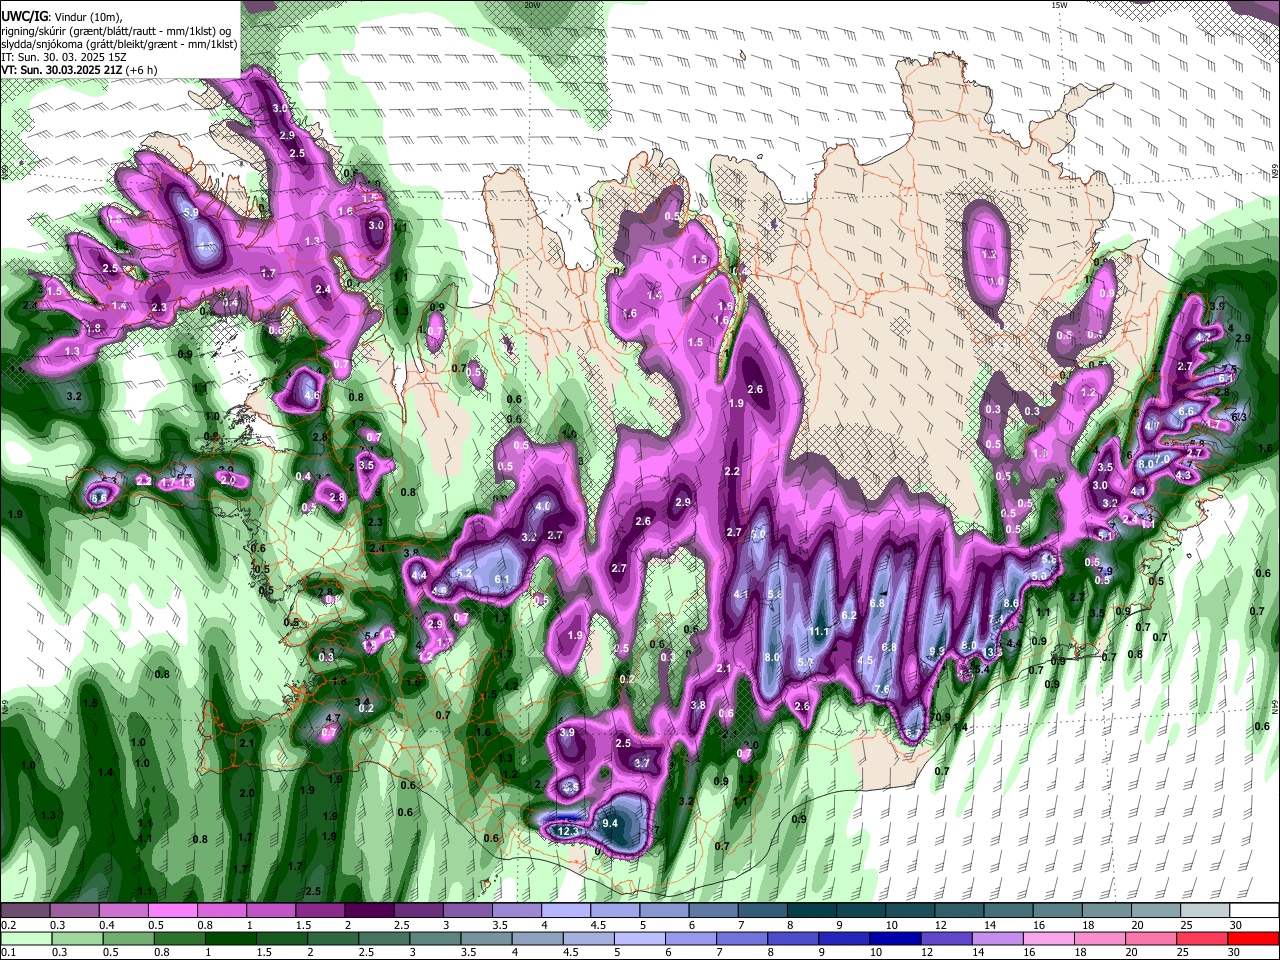
Task: Click the white swatch ending the top legend row
Action: [1254, 912]
